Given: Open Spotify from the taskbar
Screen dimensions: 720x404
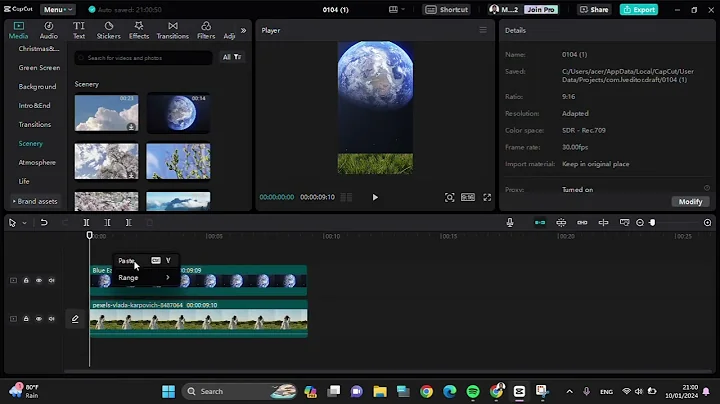Looking at the screenshot, I should [472, 391].
